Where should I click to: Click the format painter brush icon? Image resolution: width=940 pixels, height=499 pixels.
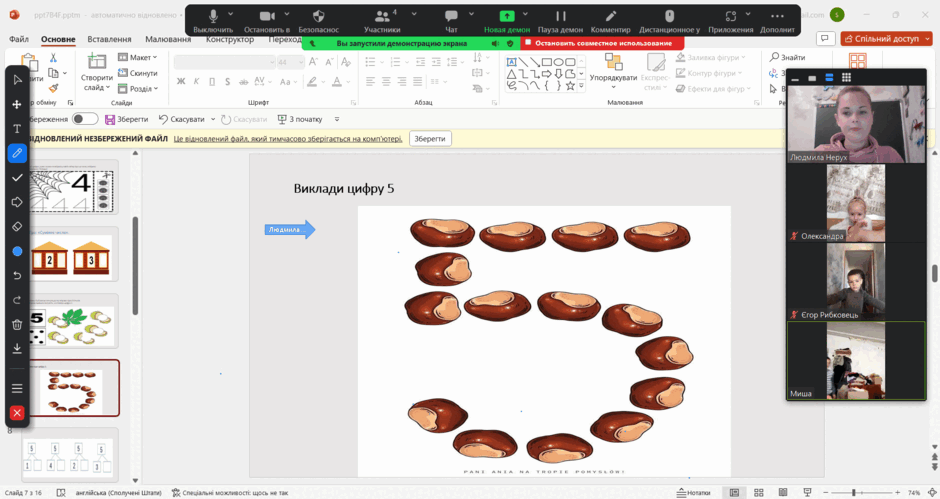coord(53,89)
